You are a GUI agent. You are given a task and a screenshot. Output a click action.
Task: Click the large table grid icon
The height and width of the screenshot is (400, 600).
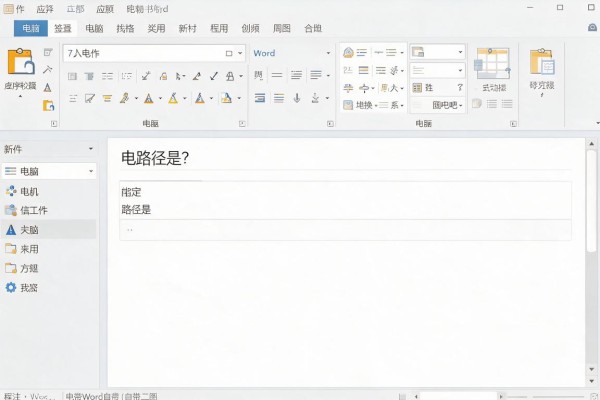tap(492, 63)
